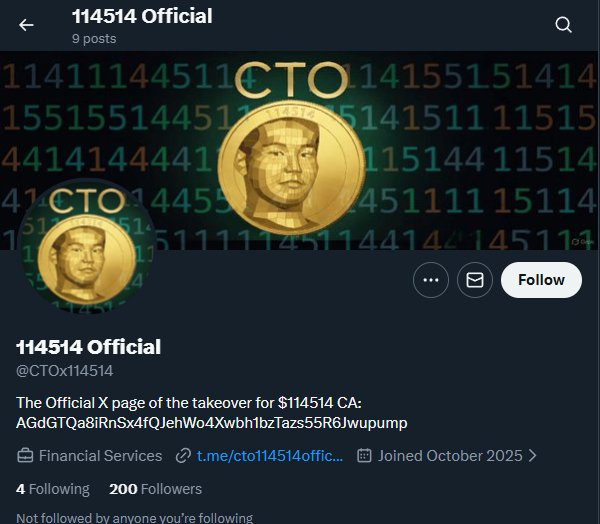This screenshot has width=600, height=524.
Task: Click "Not followed by anyone you're following"
Action: [x=135, y=518]
